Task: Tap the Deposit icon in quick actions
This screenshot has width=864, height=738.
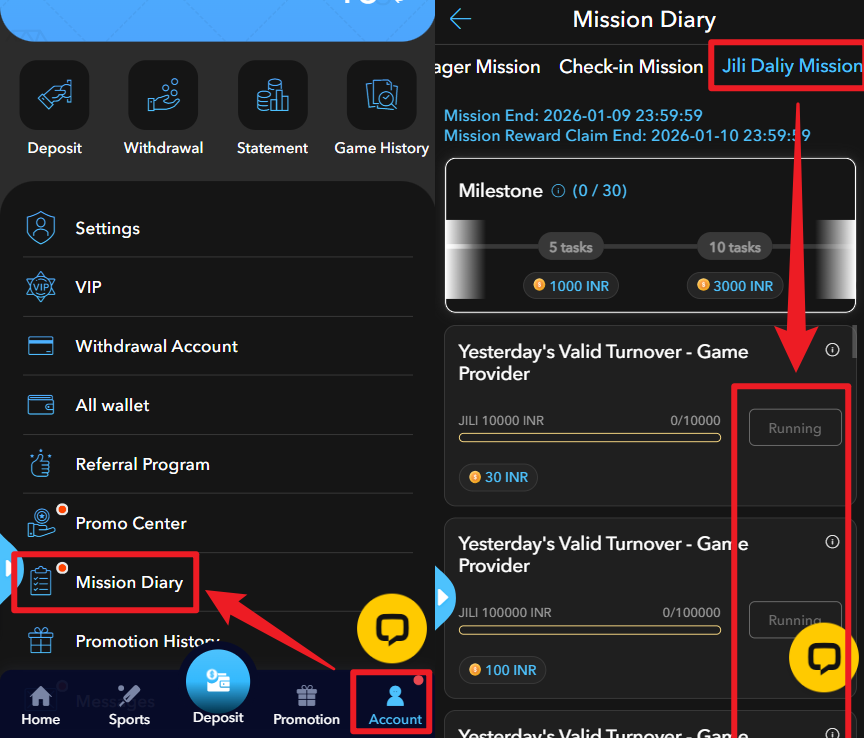Action: 54,96
